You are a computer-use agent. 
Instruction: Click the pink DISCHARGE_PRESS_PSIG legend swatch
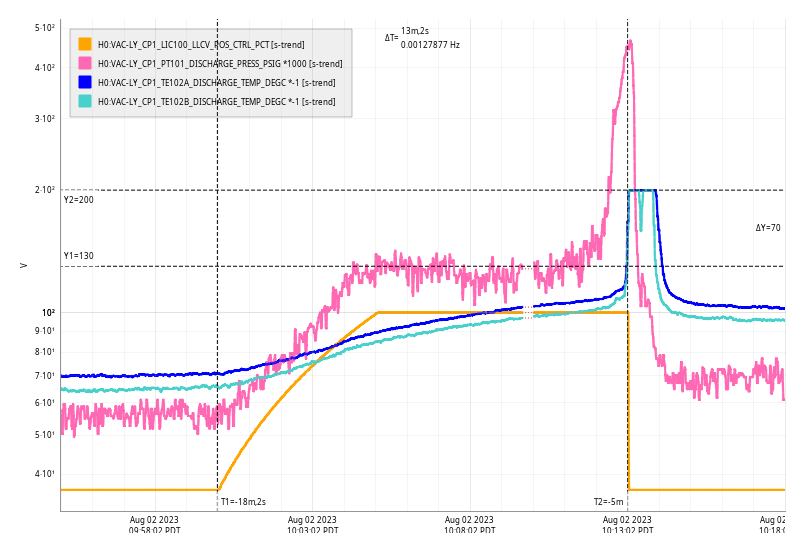point(85,63)
